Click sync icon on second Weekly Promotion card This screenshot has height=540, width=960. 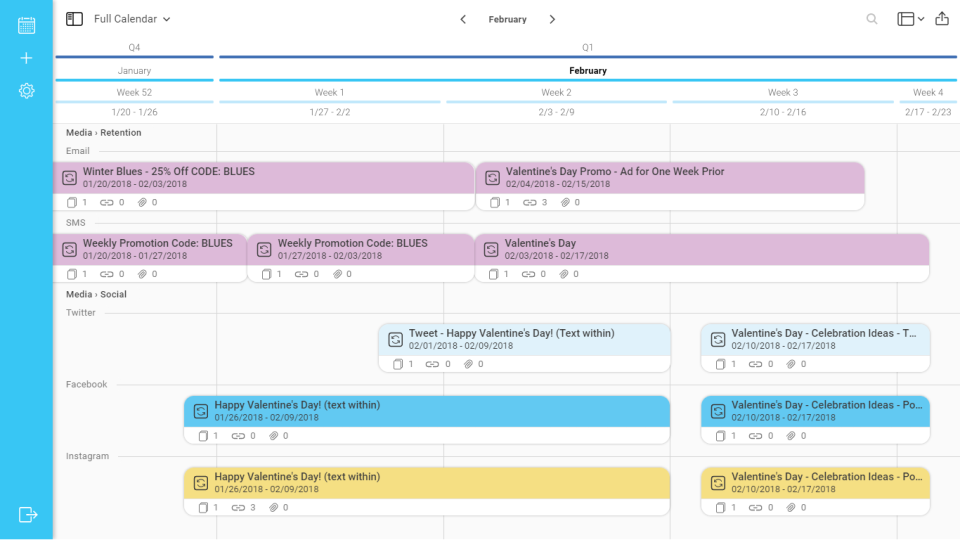tap(264, 249)
